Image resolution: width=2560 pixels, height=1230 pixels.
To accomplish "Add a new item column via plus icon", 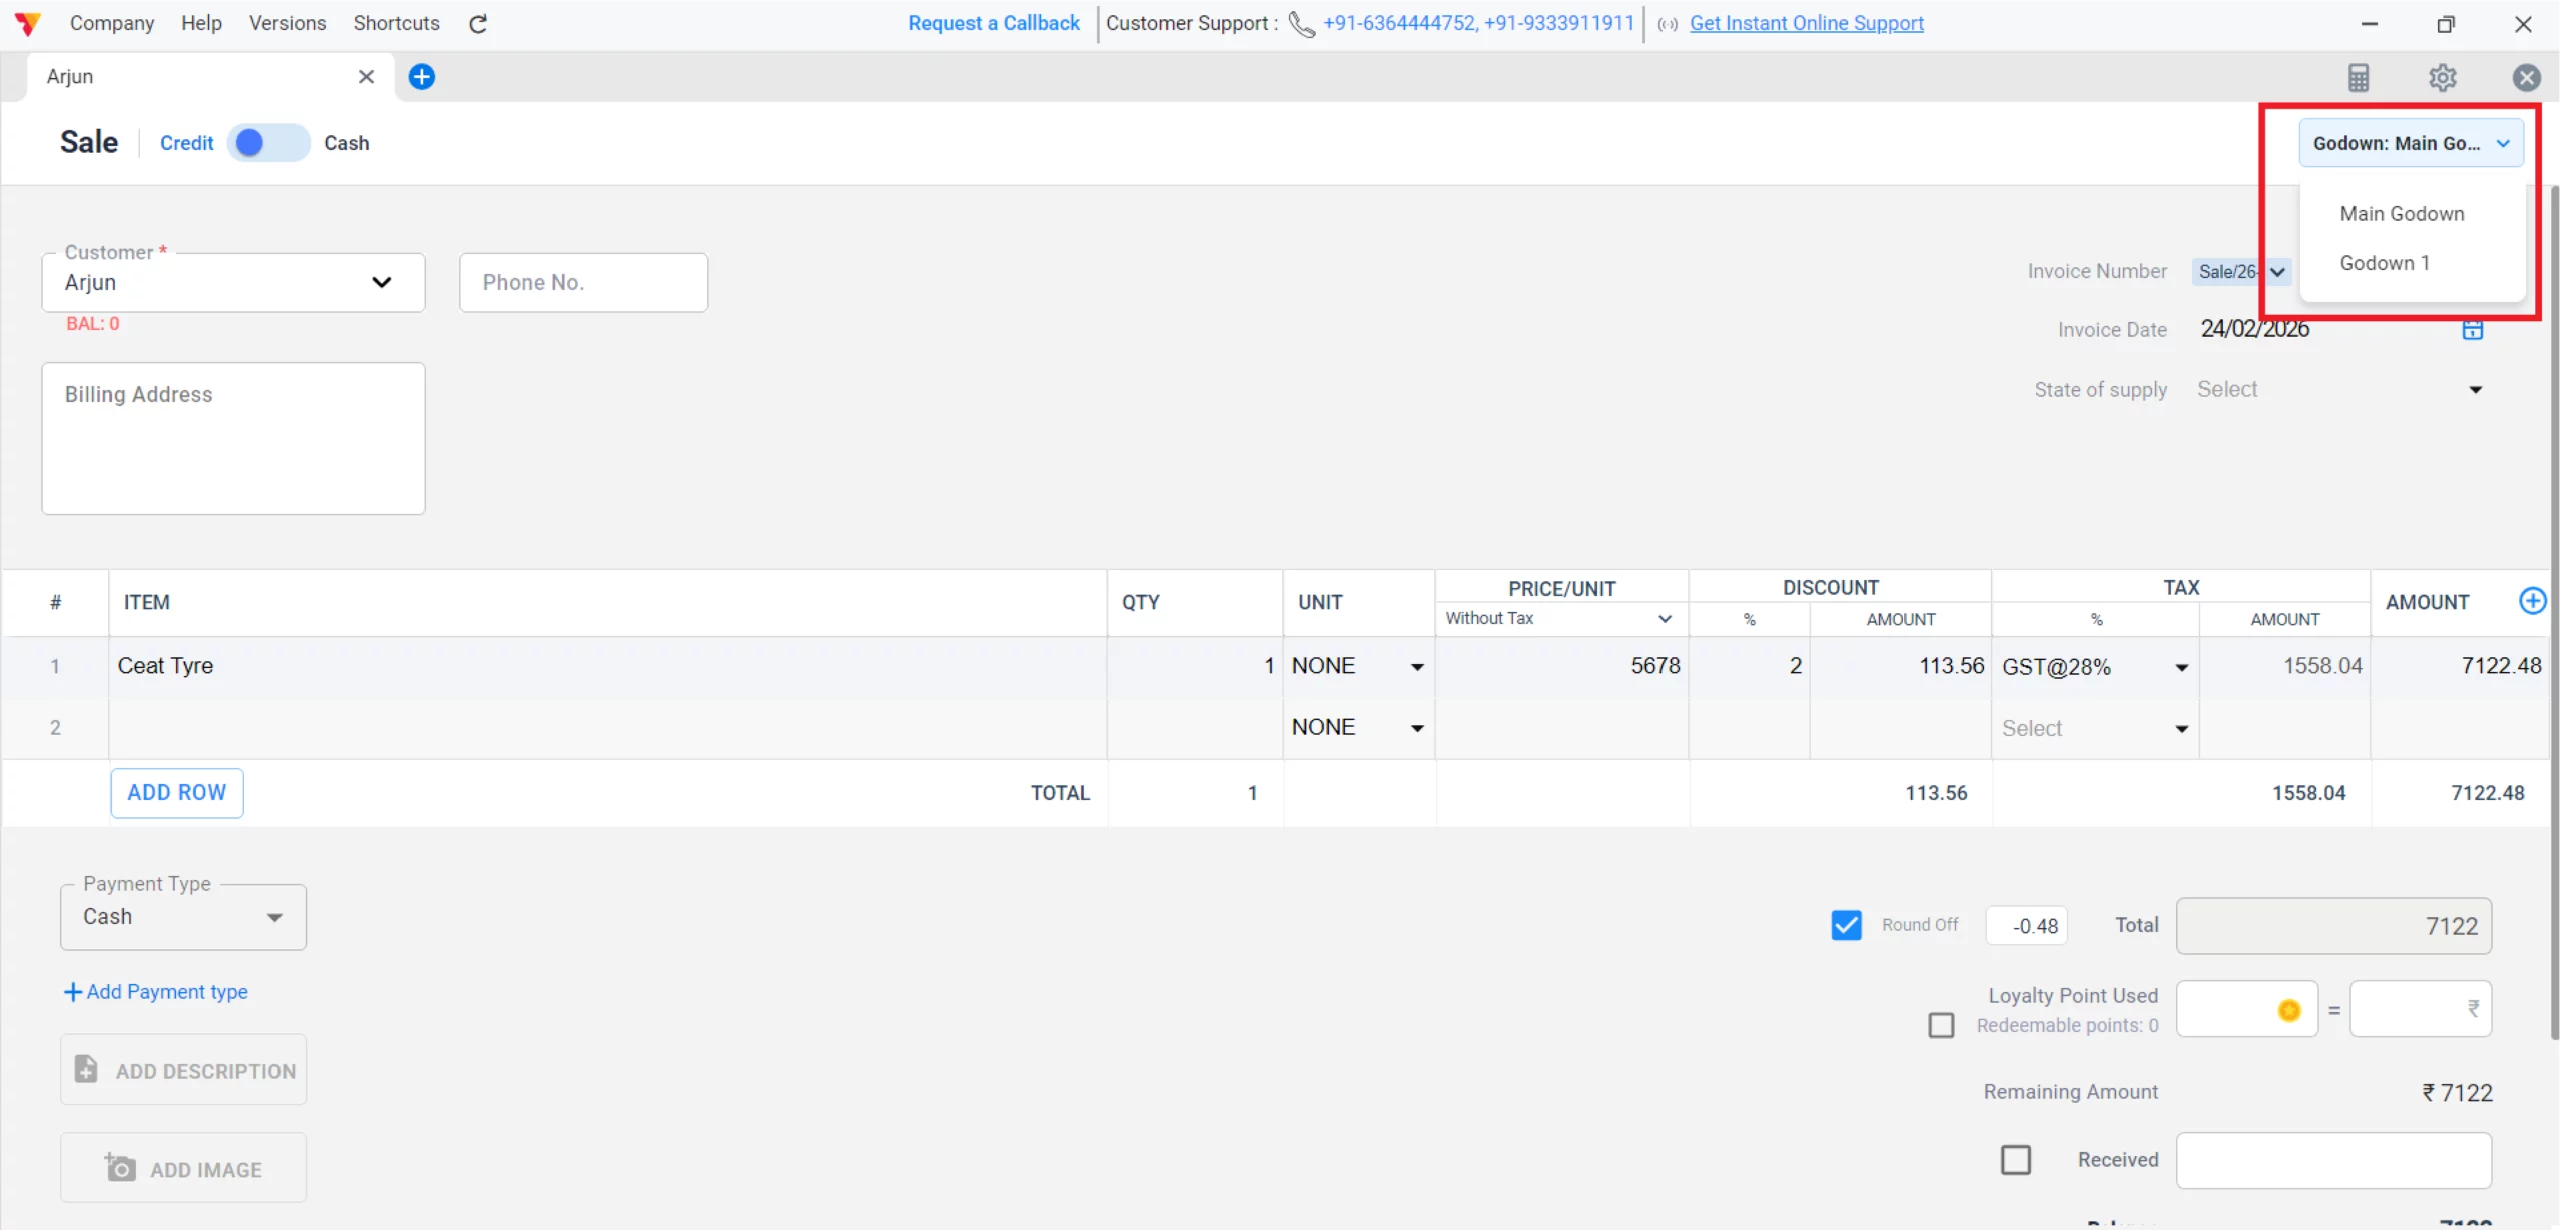I will coord(2533,600).
